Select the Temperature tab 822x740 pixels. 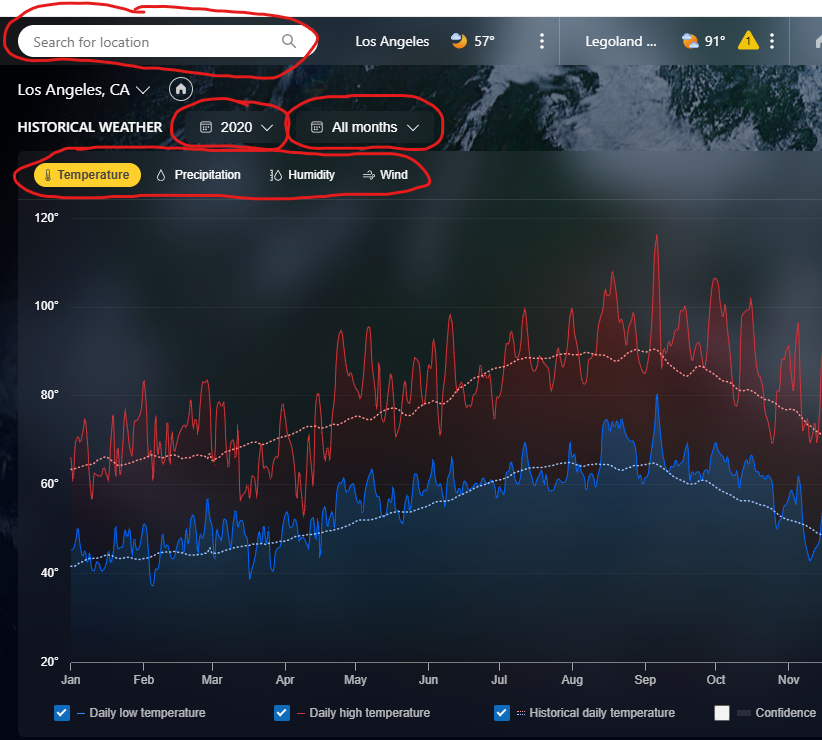coord(88,175)
